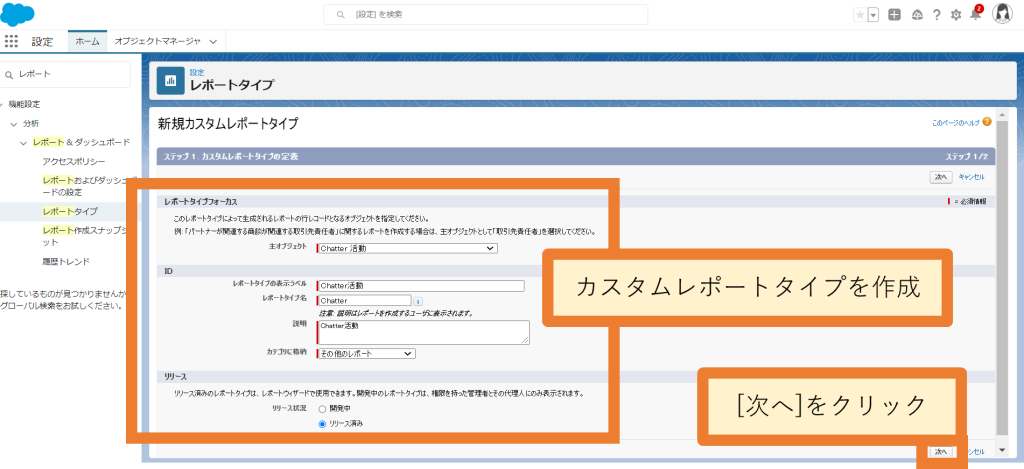
Task: Switch to the ホーム tab
Action: pos(88,41)
